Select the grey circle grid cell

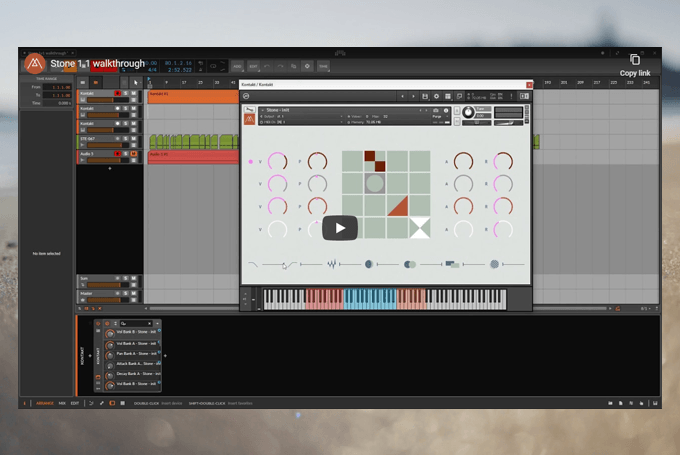click(x=375, y=183)
